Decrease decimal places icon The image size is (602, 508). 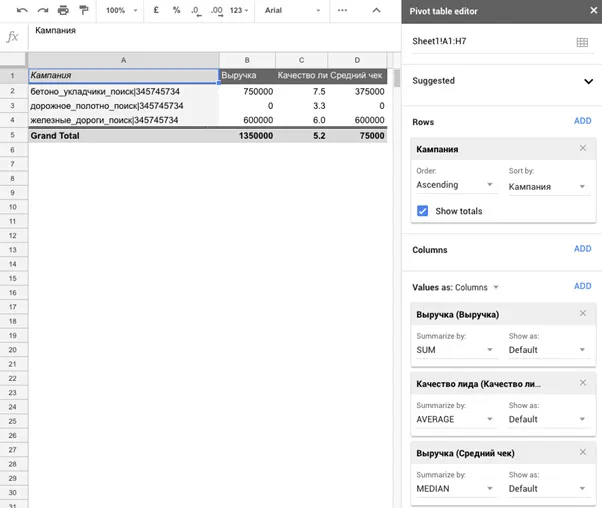click(196, 11)
